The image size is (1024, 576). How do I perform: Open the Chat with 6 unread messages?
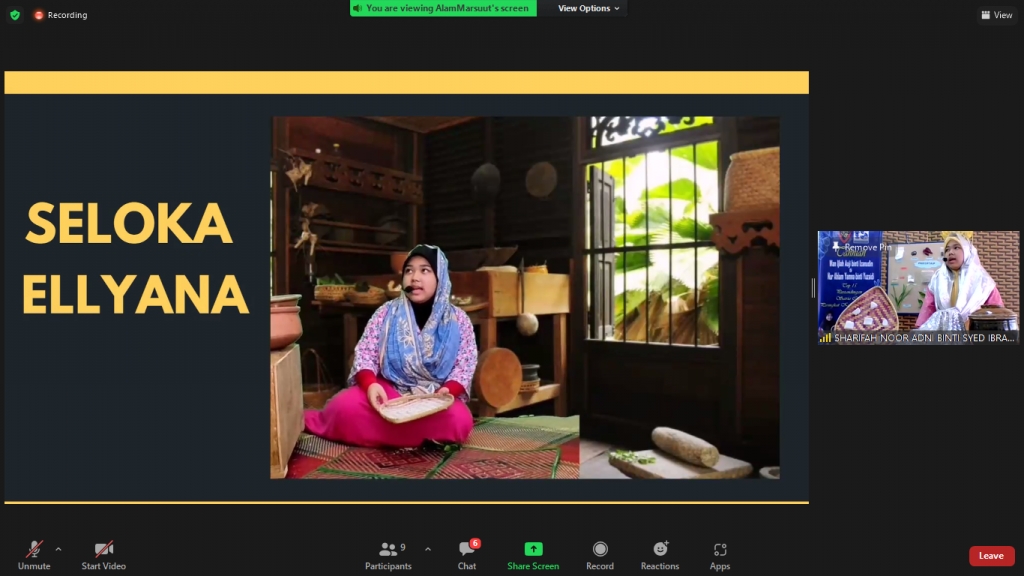point(466,554)
